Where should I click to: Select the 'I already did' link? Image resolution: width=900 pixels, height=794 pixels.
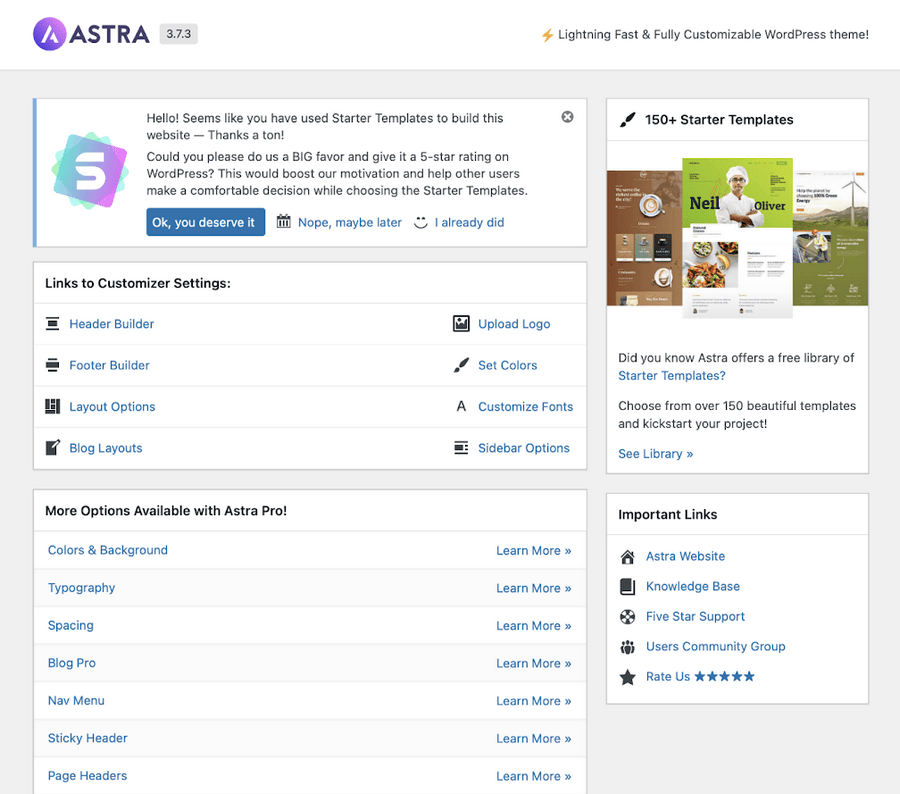click(469, 223)
